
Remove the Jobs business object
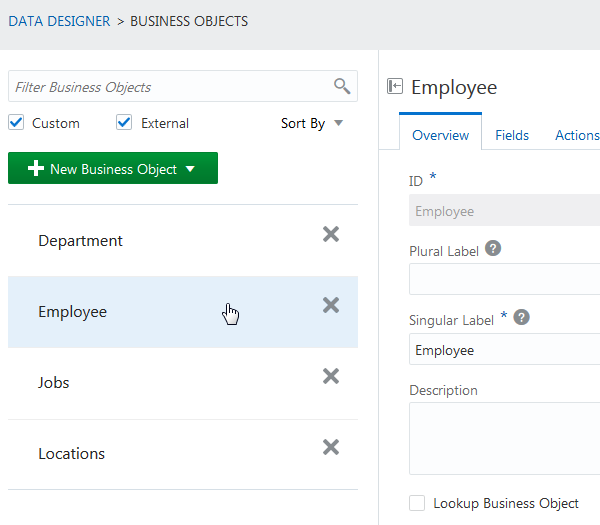pos(331,376)
